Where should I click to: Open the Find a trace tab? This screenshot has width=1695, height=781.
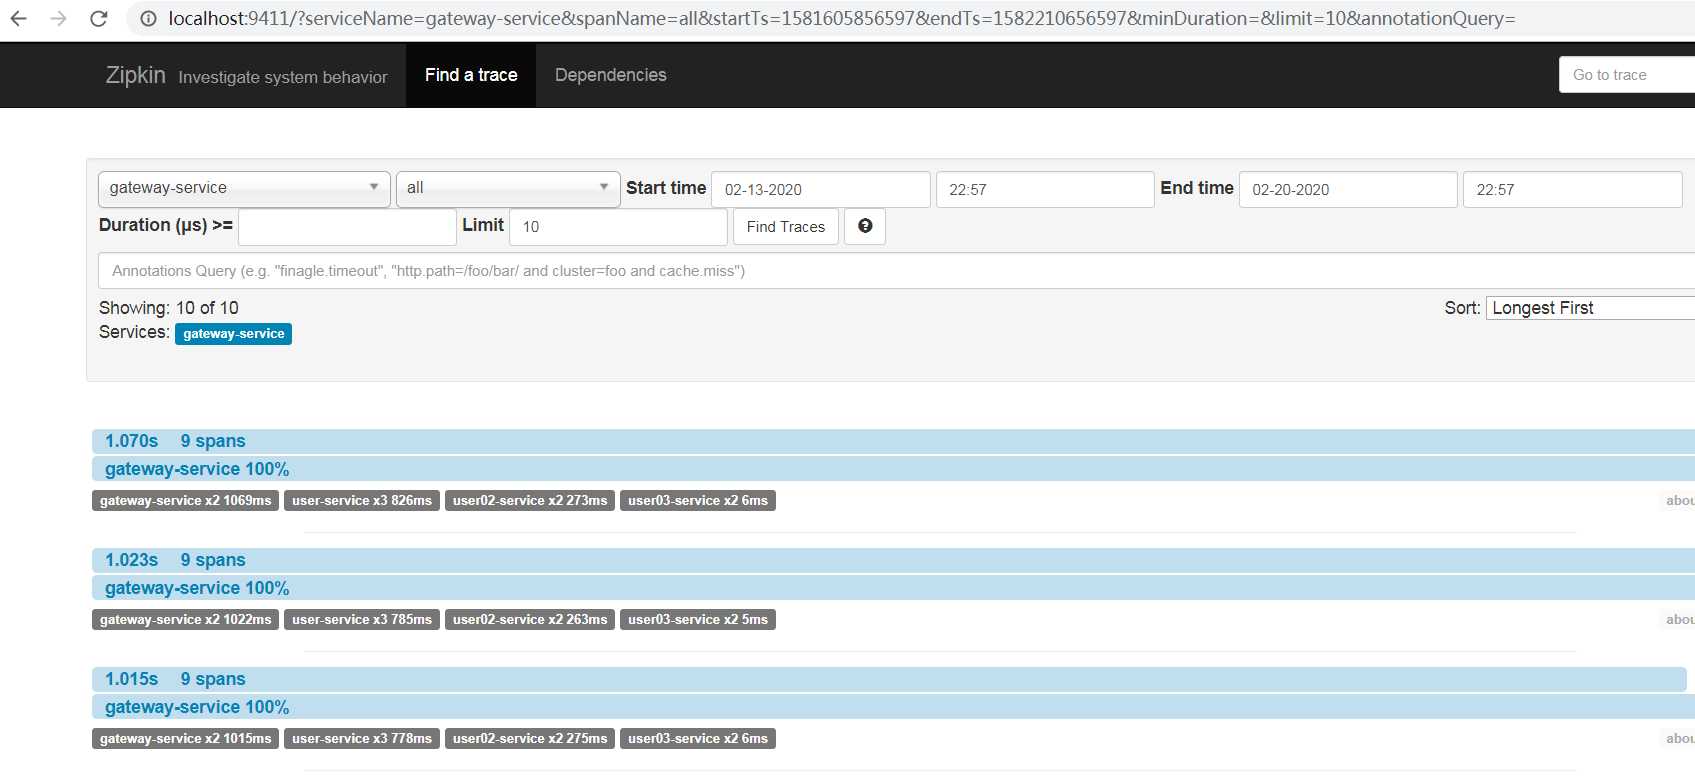(471, 75)
